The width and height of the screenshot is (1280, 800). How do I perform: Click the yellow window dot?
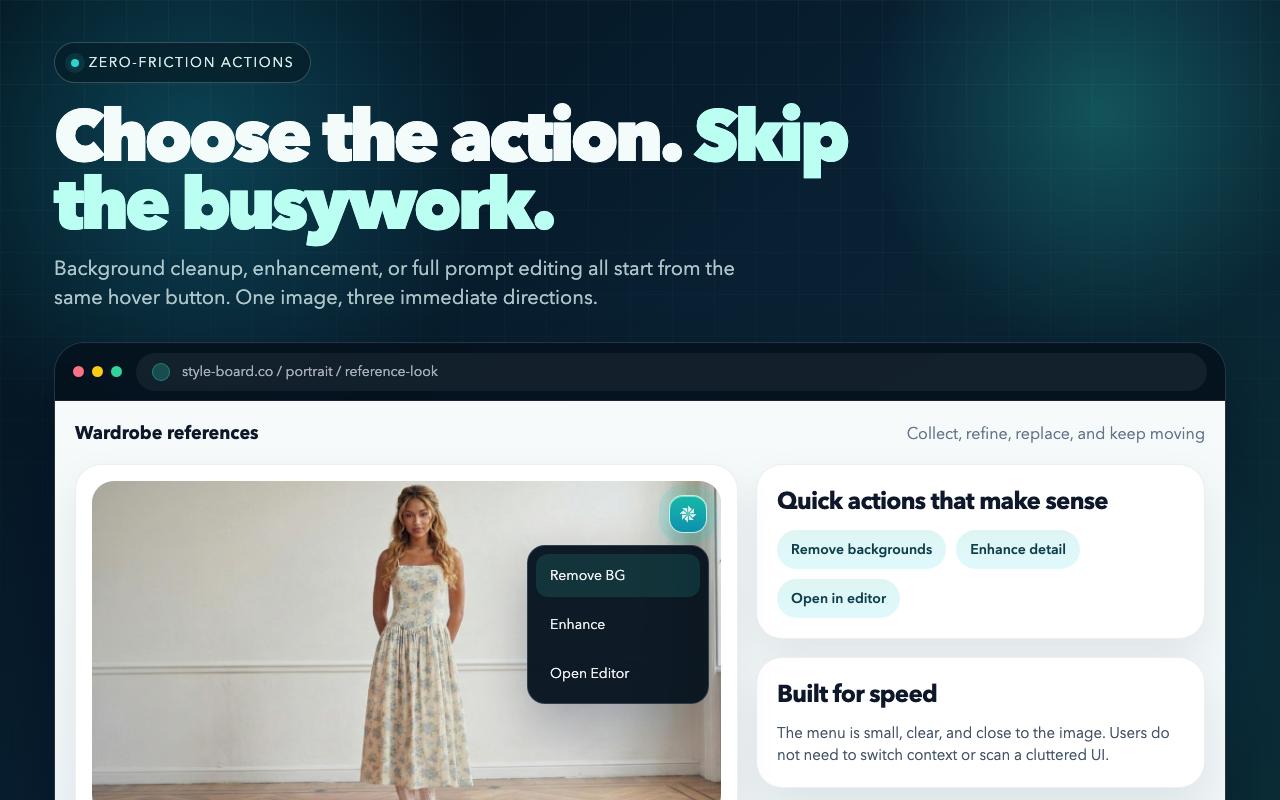point(97,371)
